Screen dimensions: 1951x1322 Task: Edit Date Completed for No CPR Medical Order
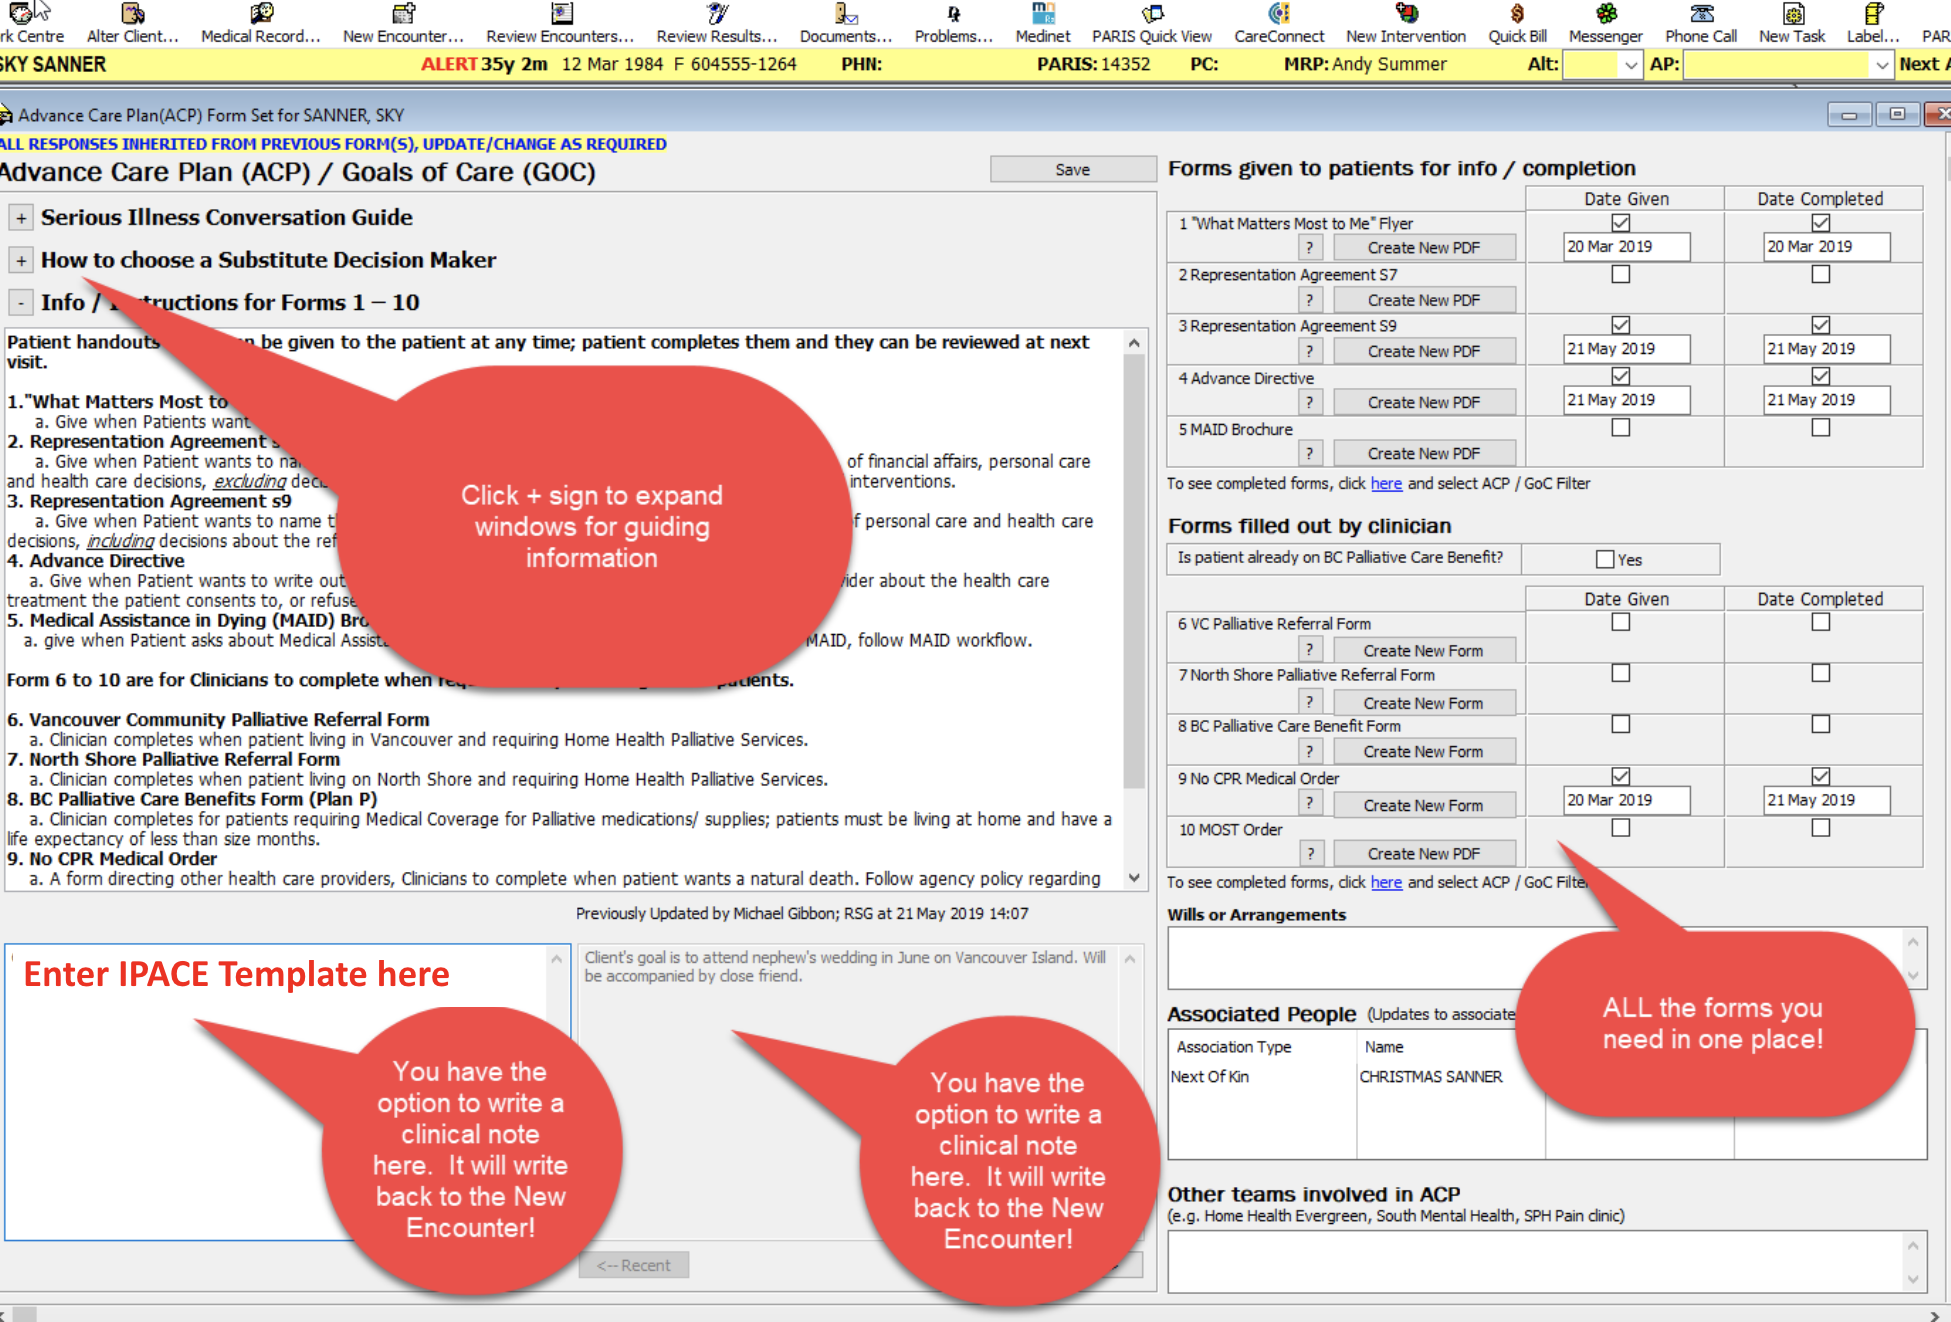click(1826, 800)
